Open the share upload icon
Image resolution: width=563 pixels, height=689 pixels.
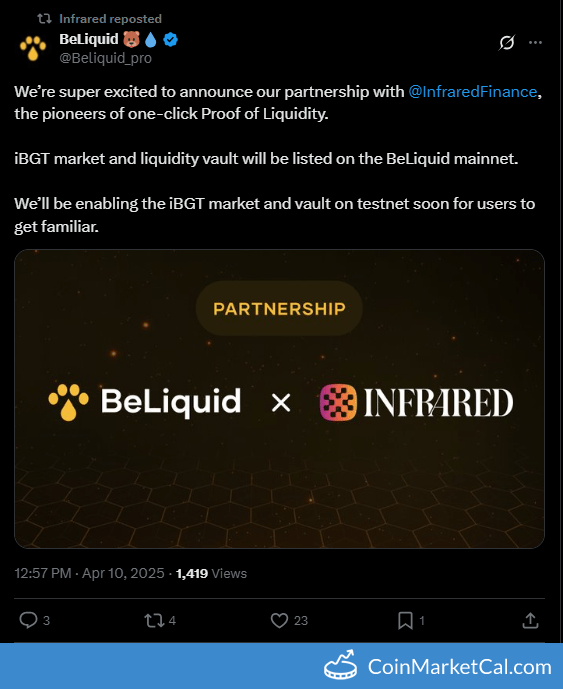[x=530, y=620]
